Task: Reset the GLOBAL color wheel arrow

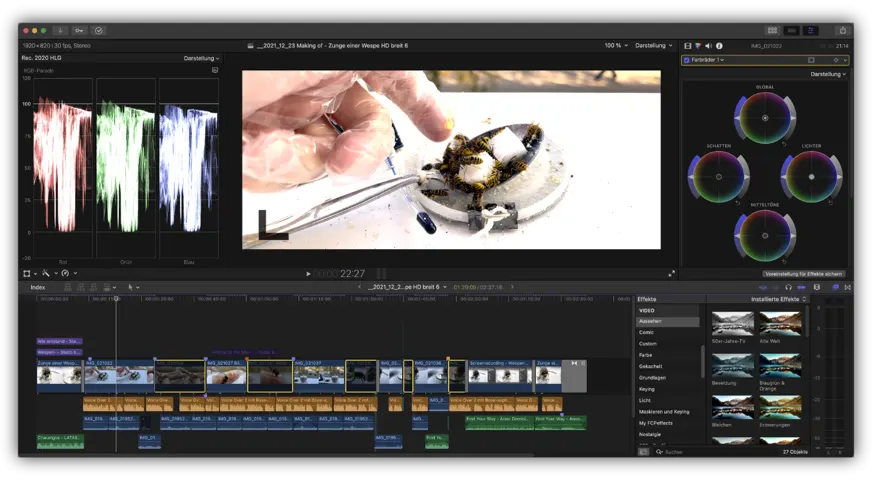Action: pyautogui.click(x=785, y=144)
